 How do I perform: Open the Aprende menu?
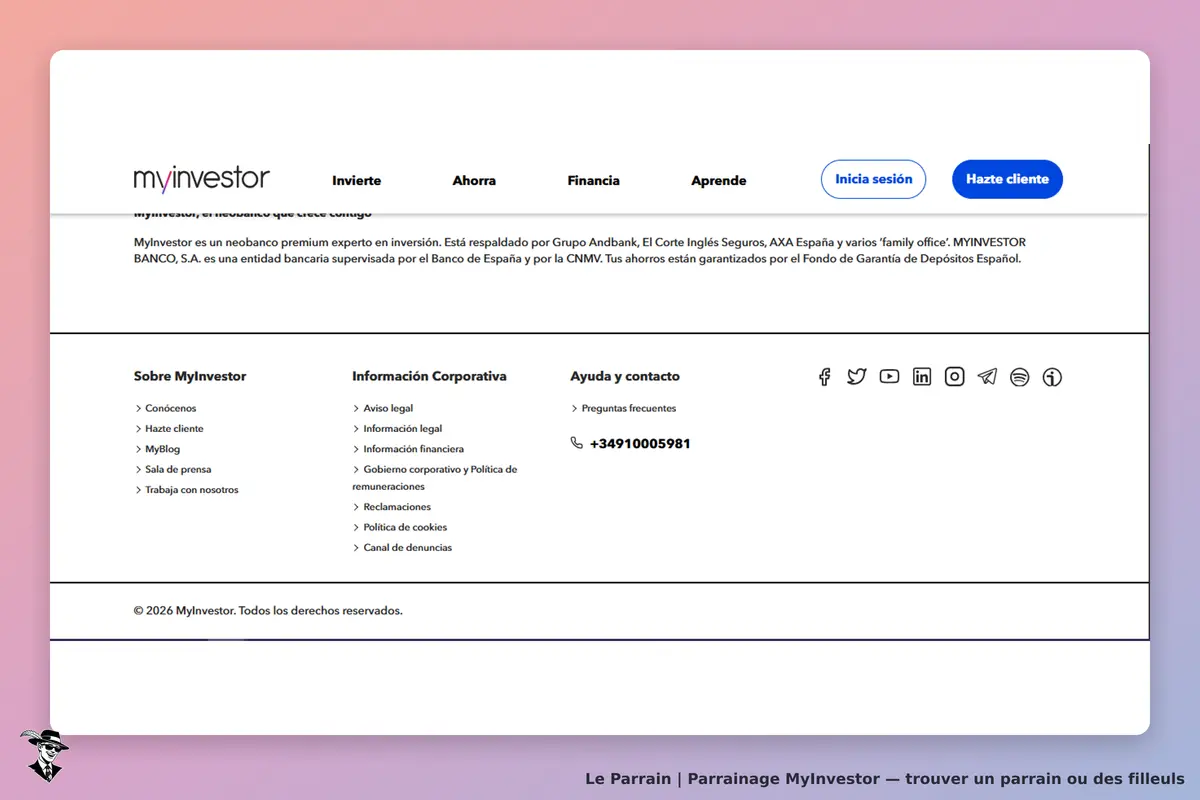coord(719,181)
